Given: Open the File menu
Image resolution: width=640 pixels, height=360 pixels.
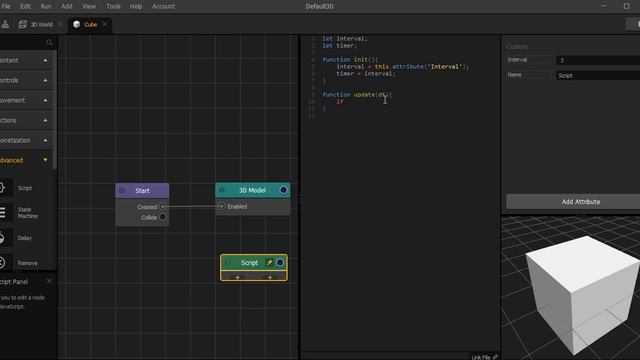Looking at the screenshot, I should (x=6, y=6).
